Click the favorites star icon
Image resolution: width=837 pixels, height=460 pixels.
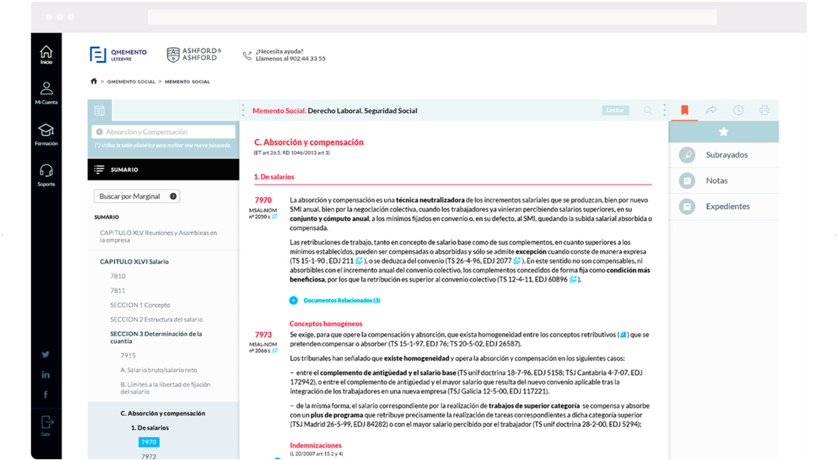click(723, 131)
